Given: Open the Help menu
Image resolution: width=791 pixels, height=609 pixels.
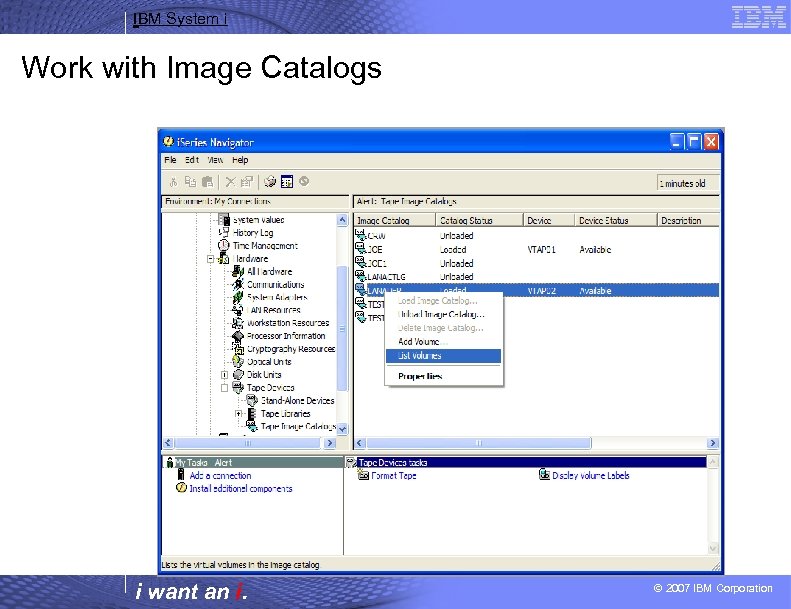Looking at the screenshot, I should coord(240,160).
